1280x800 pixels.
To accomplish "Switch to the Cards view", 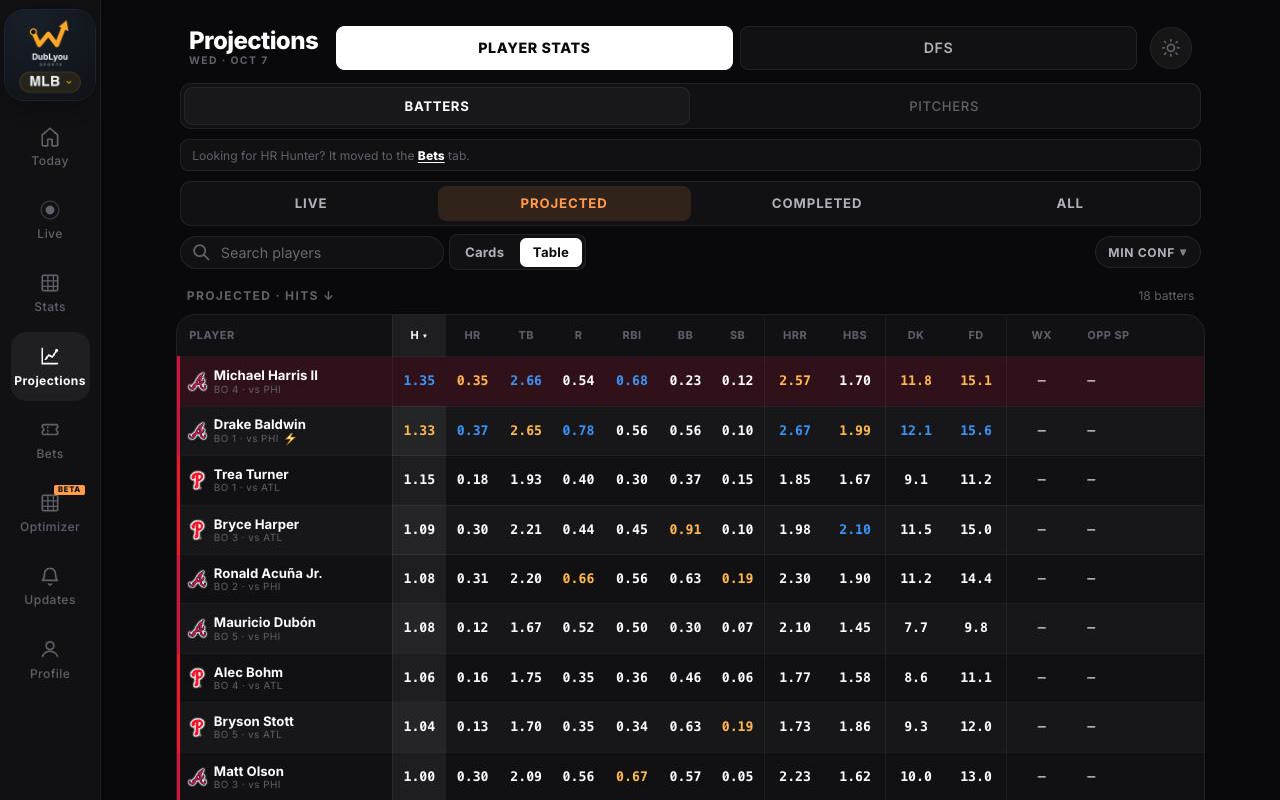I will tap(484, 253).
